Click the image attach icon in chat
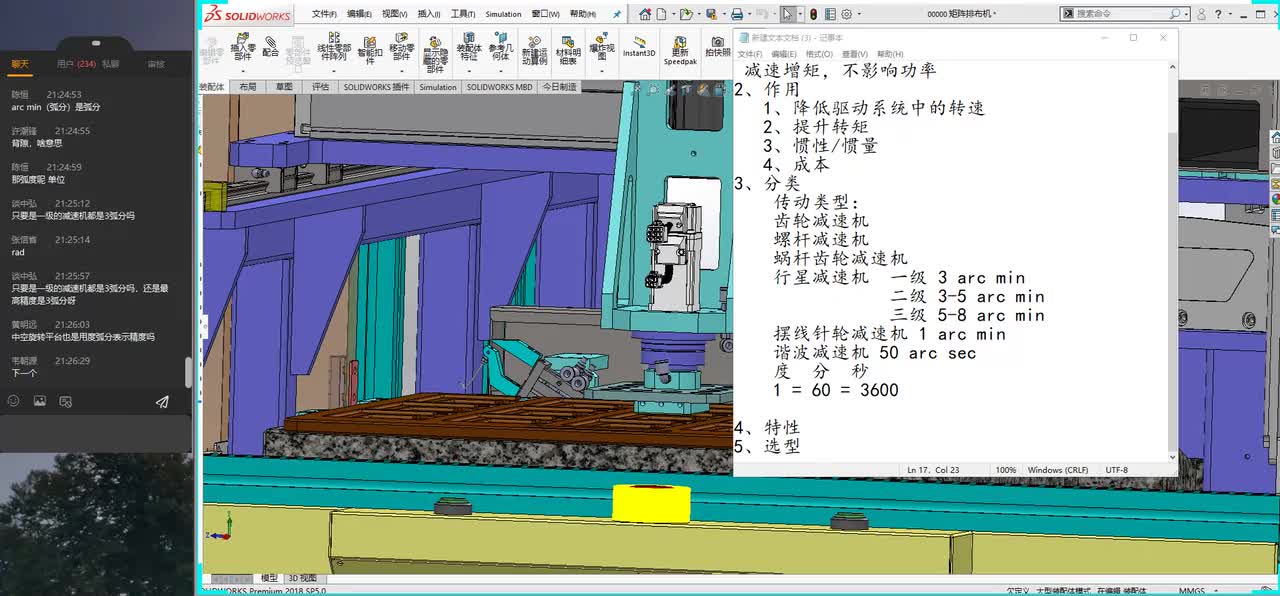 coord(40,401)
